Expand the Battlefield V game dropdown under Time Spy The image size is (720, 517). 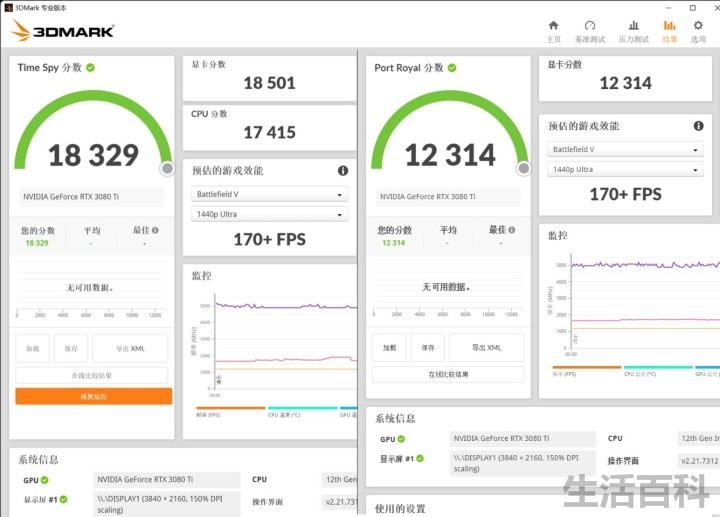[x=269, y=194]
